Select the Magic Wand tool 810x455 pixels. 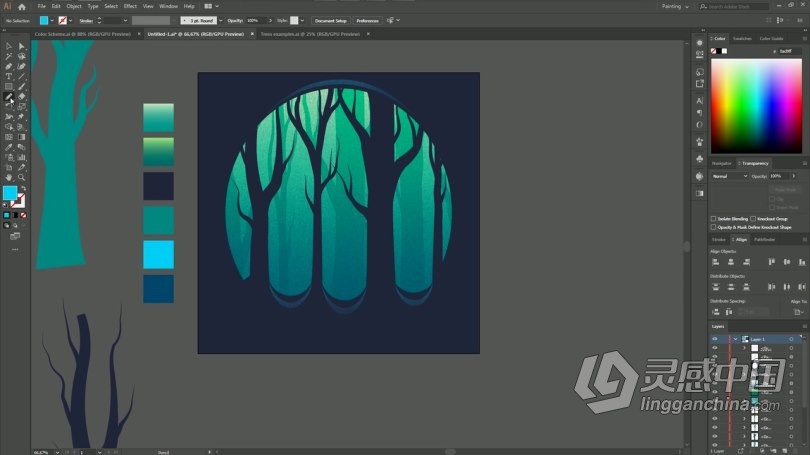(x=9, y=56)
